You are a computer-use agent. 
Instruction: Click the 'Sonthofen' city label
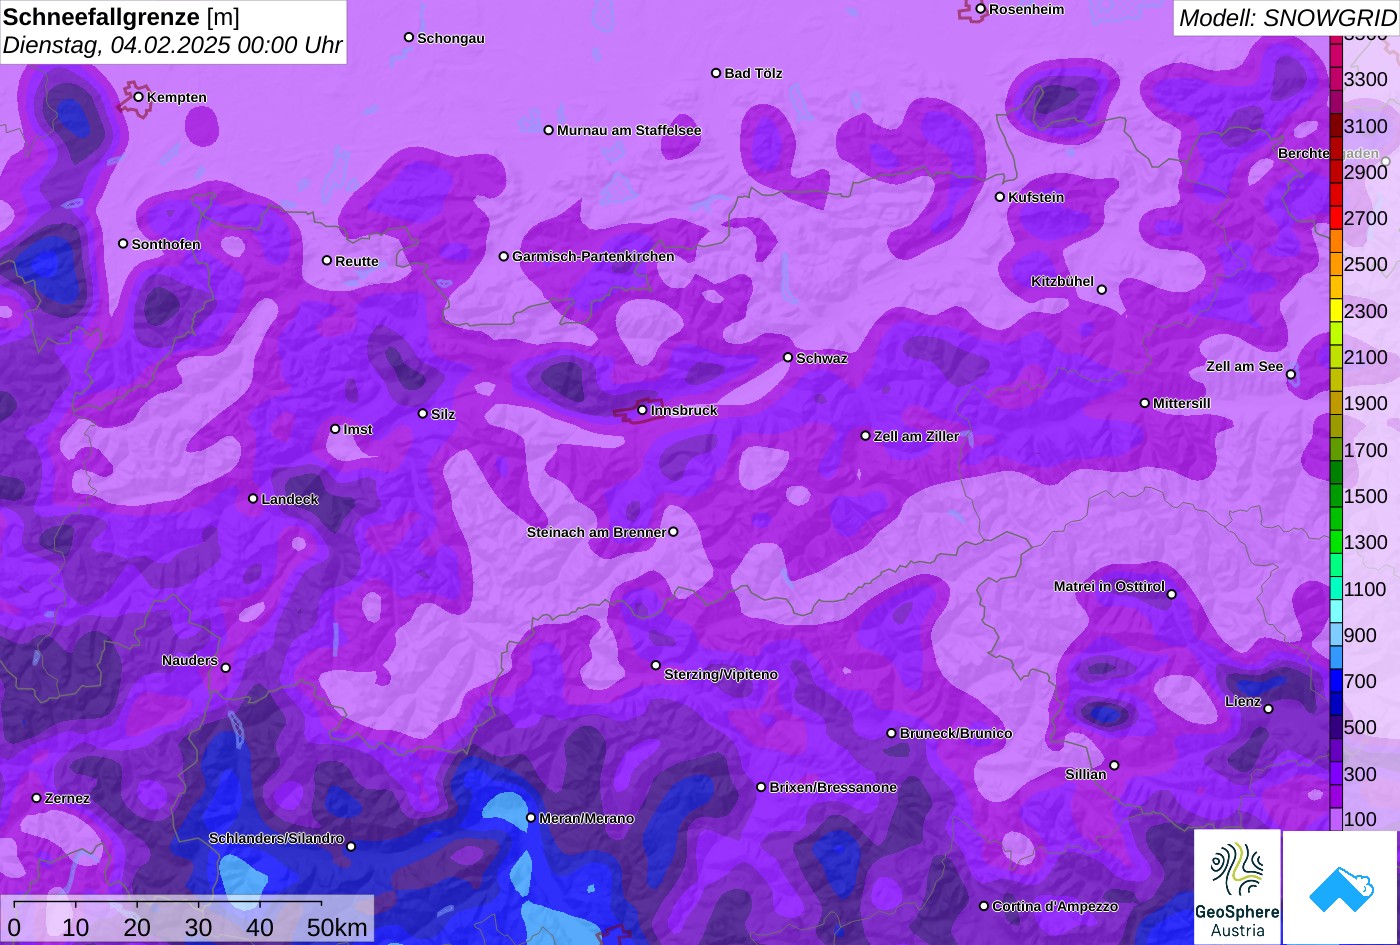(166, 244)
